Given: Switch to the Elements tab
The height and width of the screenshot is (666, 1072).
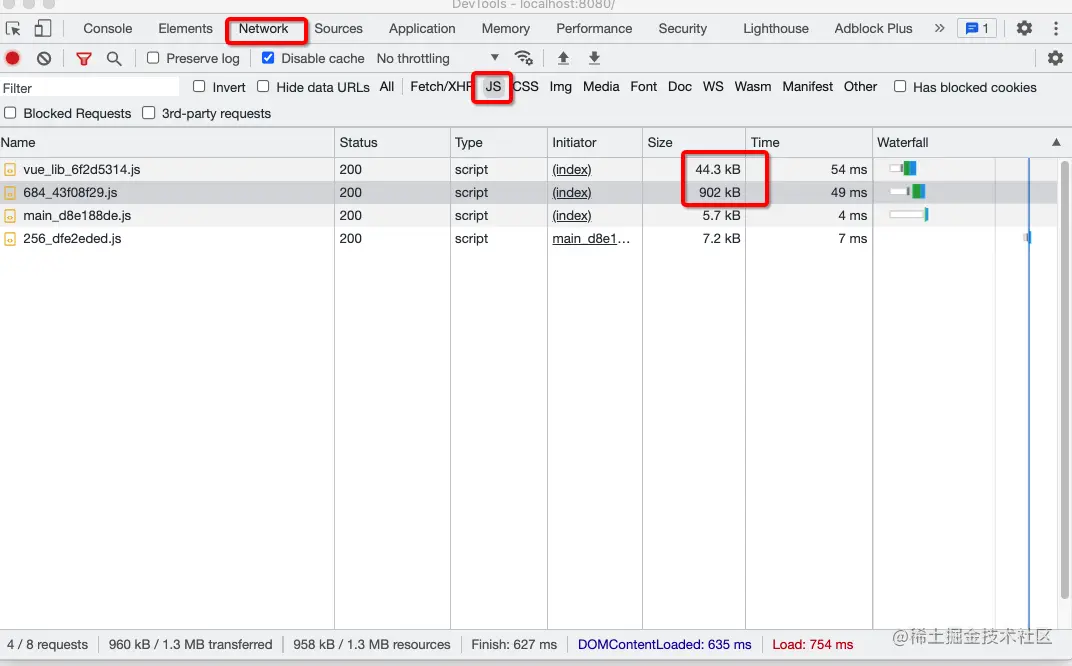Looking at the screenshot, I should (x=185, y=28).
